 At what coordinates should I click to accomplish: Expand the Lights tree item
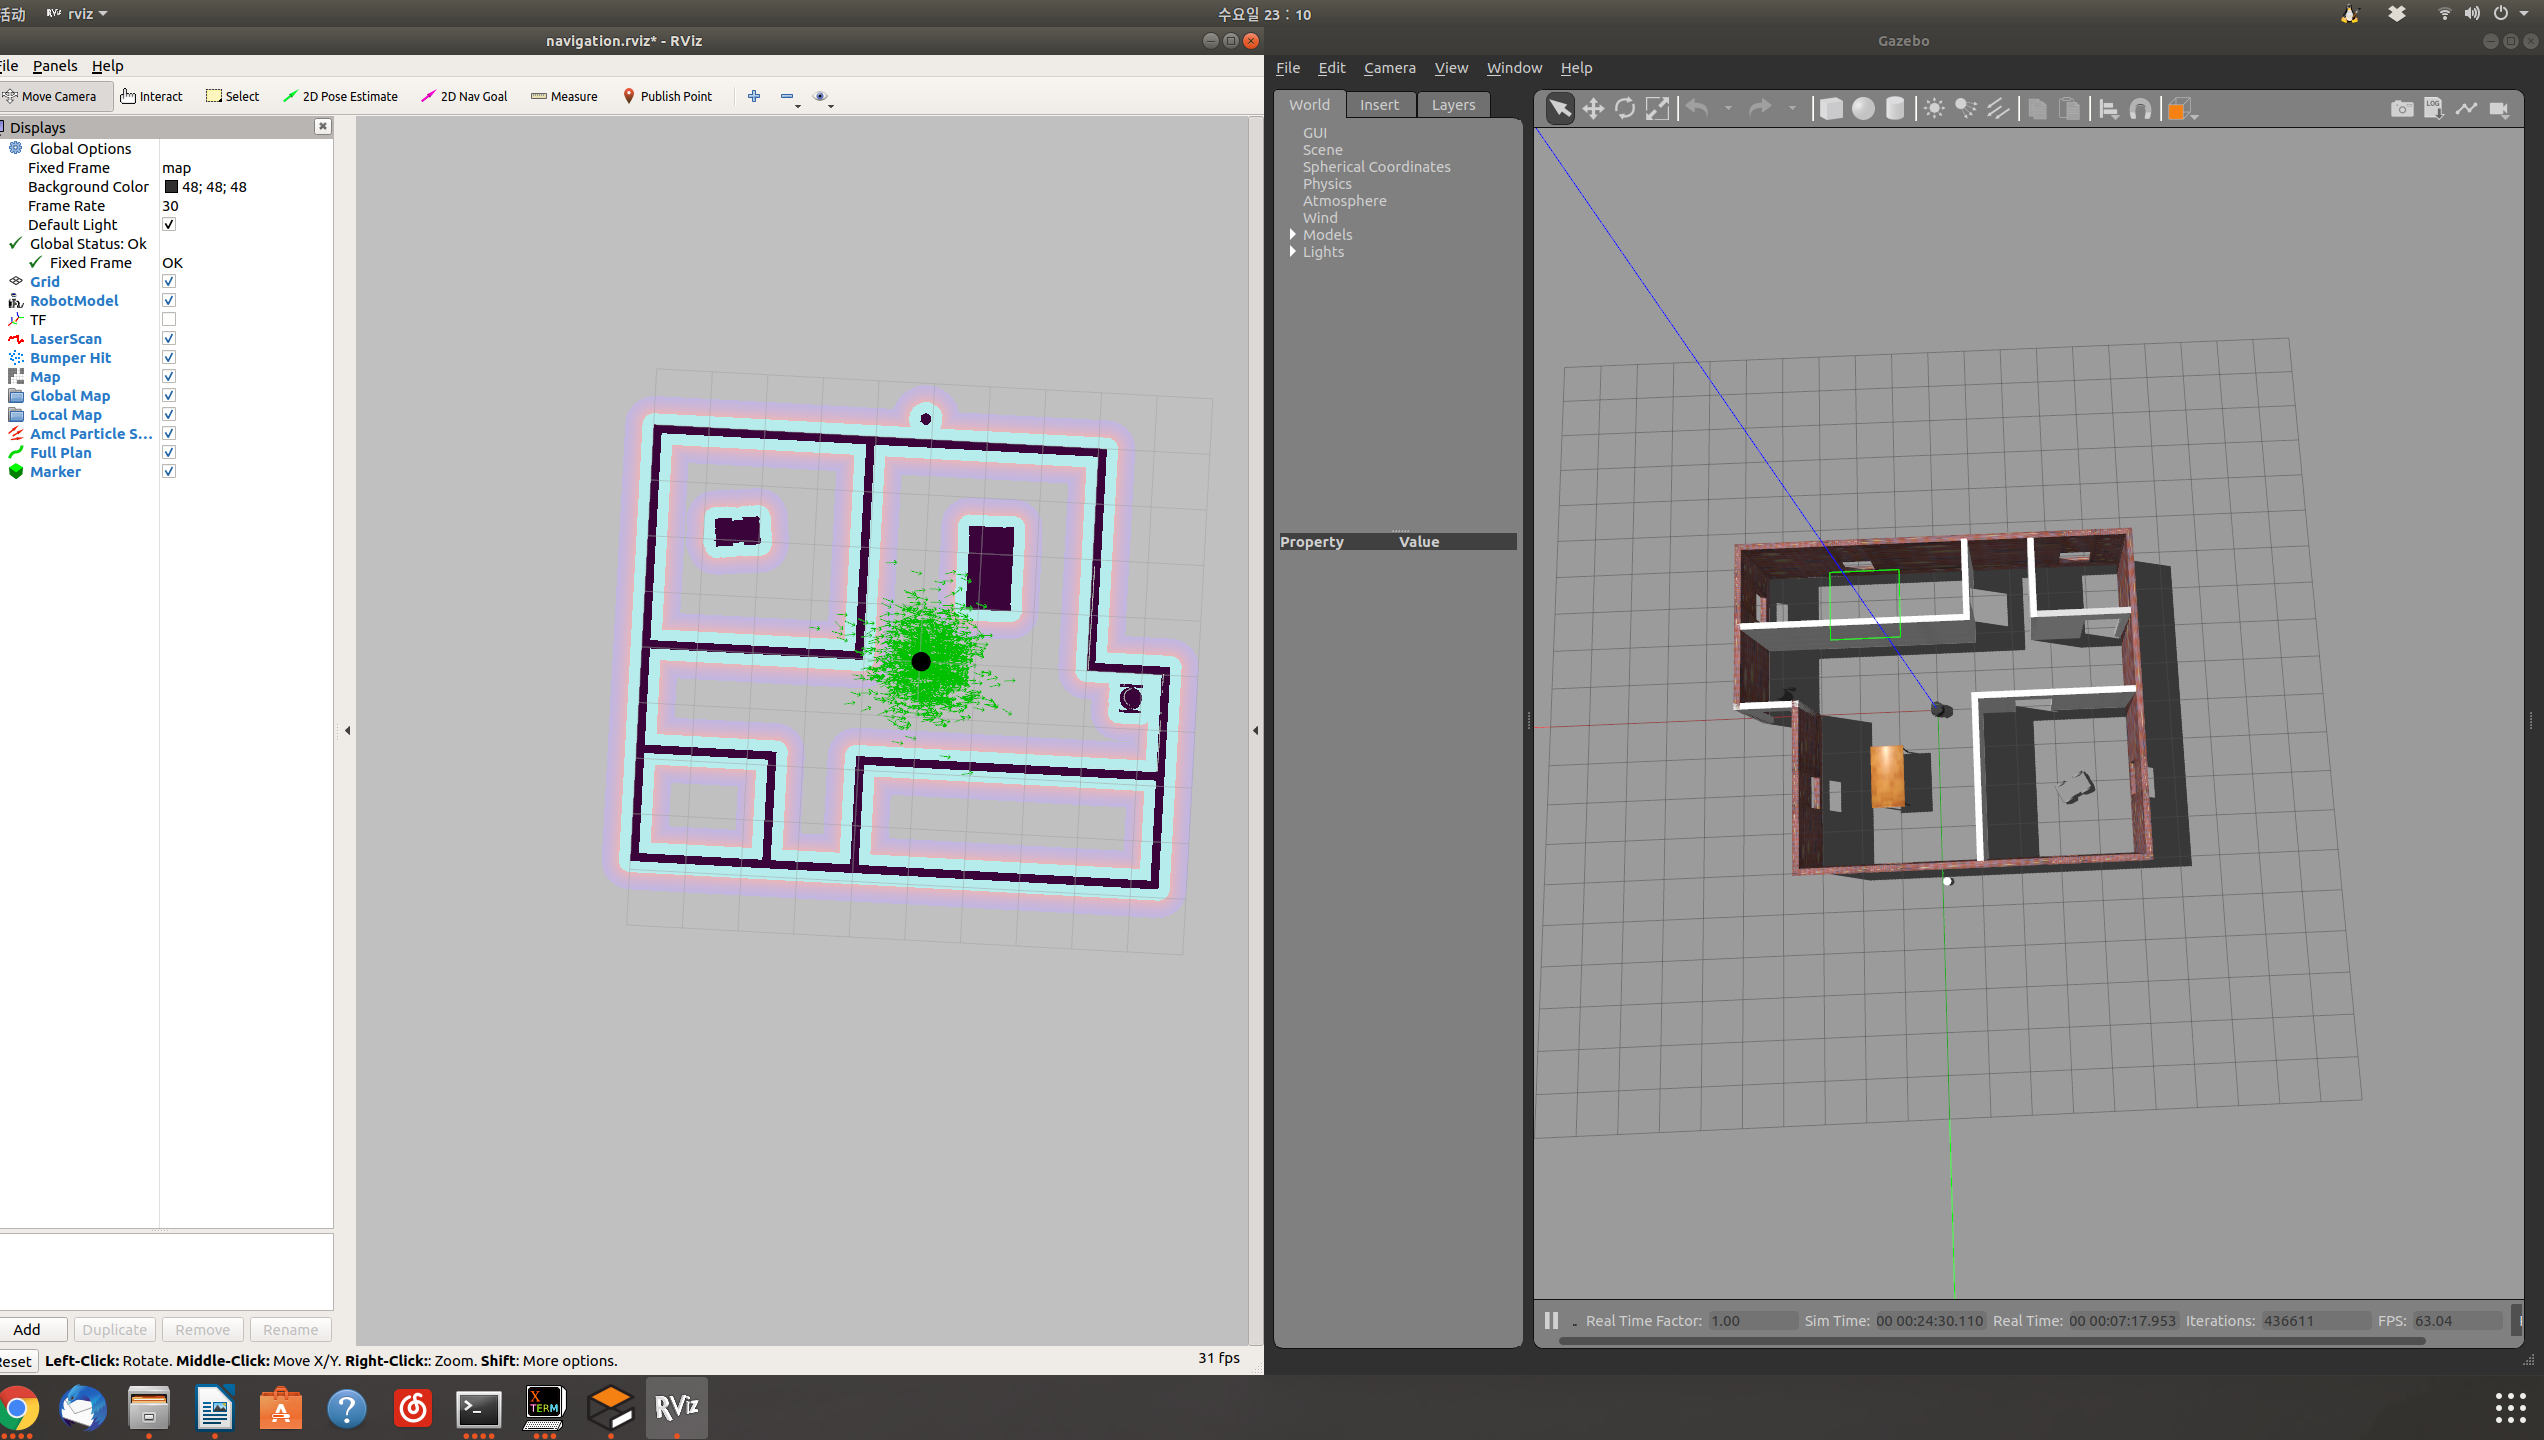1293,251
